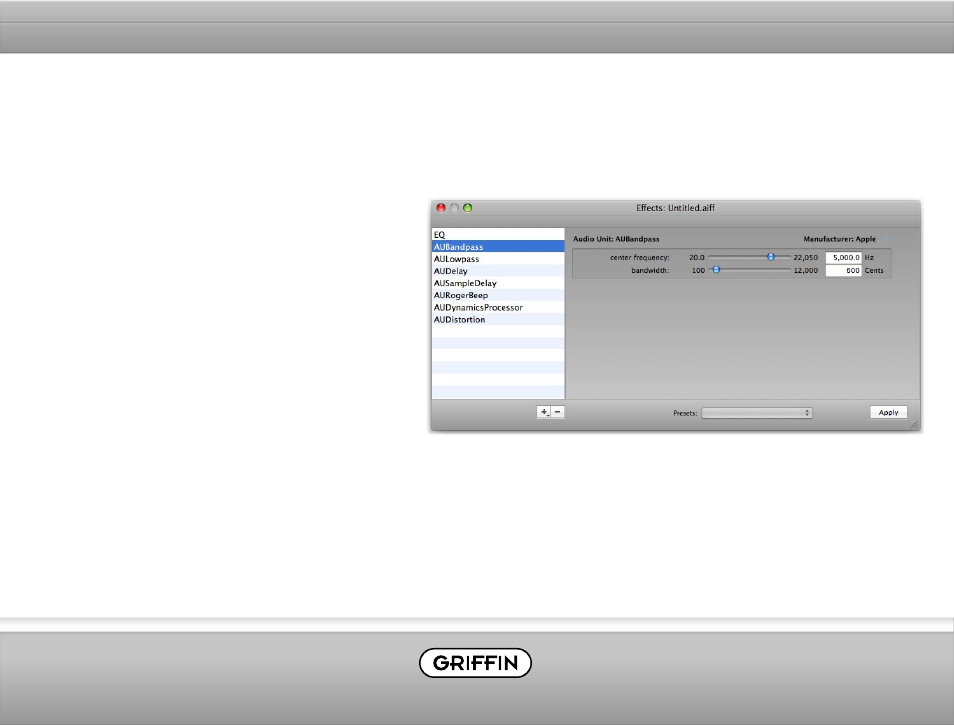Image resolution: width=954 pixels, height=725 pixels.
Task: Select the AUBandpass effect
Action: [x=498, y=247]
